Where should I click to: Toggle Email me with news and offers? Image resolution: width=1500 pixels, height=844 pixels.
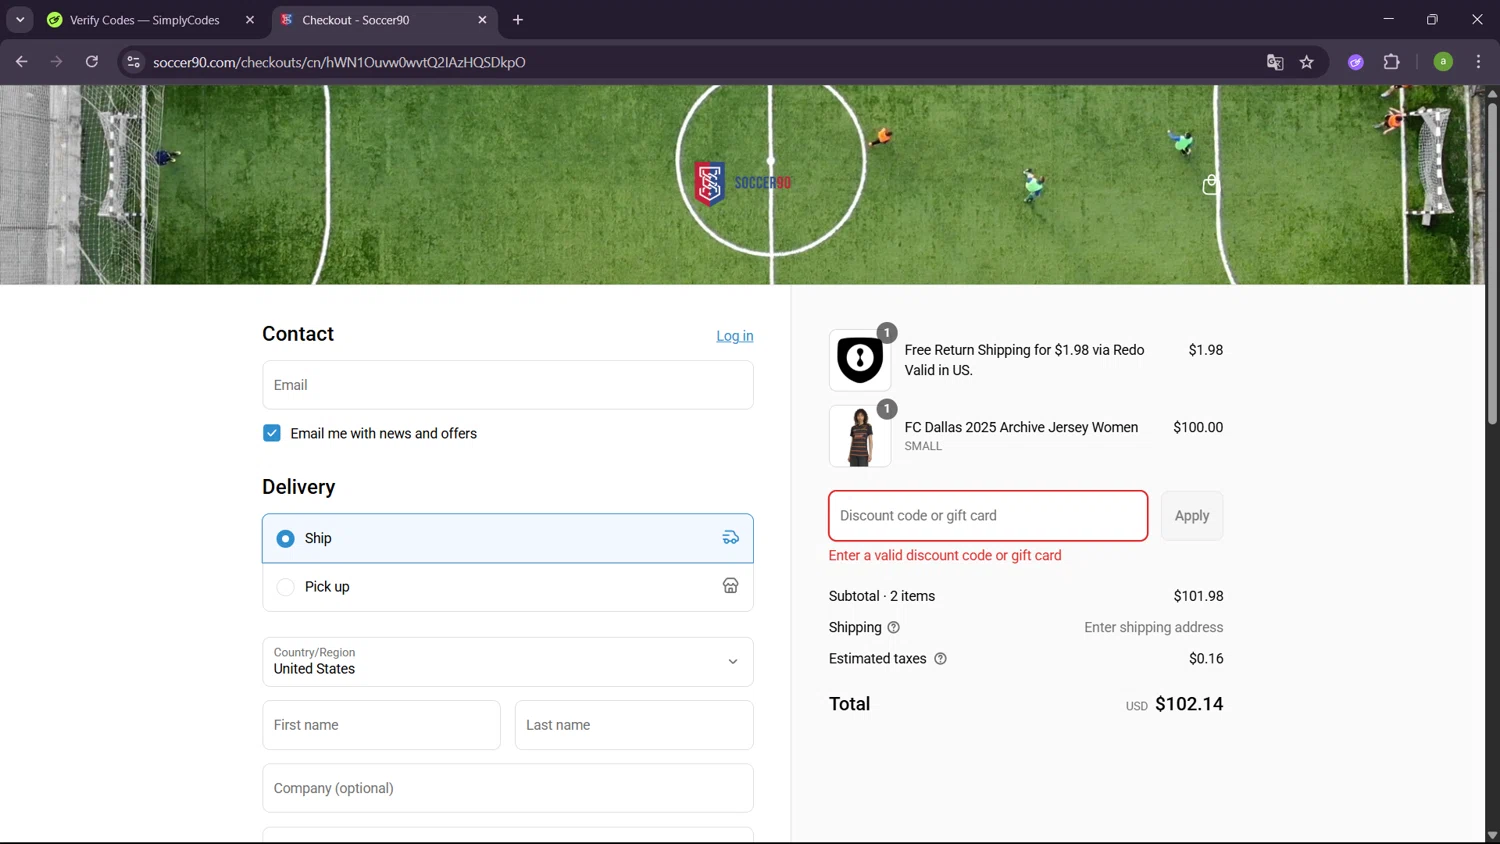click(x=272, y=433)
